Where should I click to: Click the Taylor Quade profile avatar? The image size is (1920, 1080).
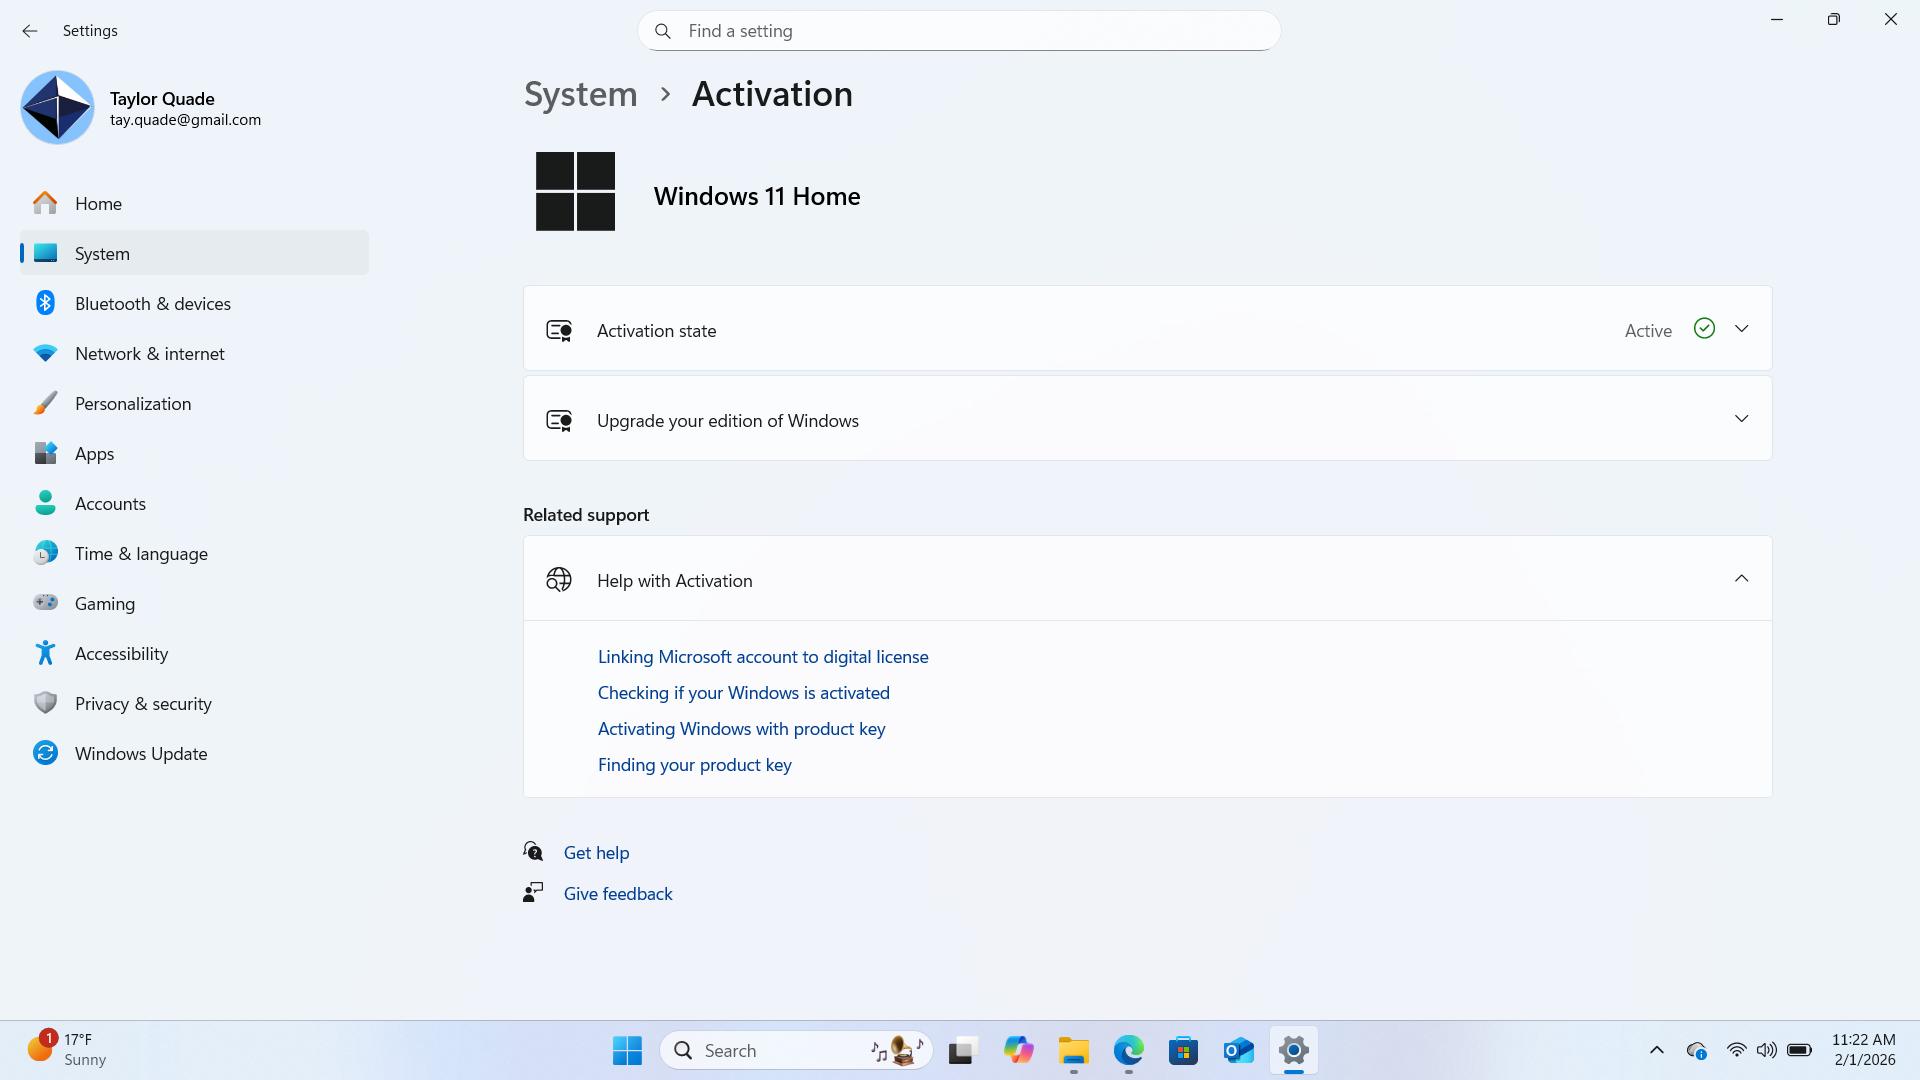57,107
